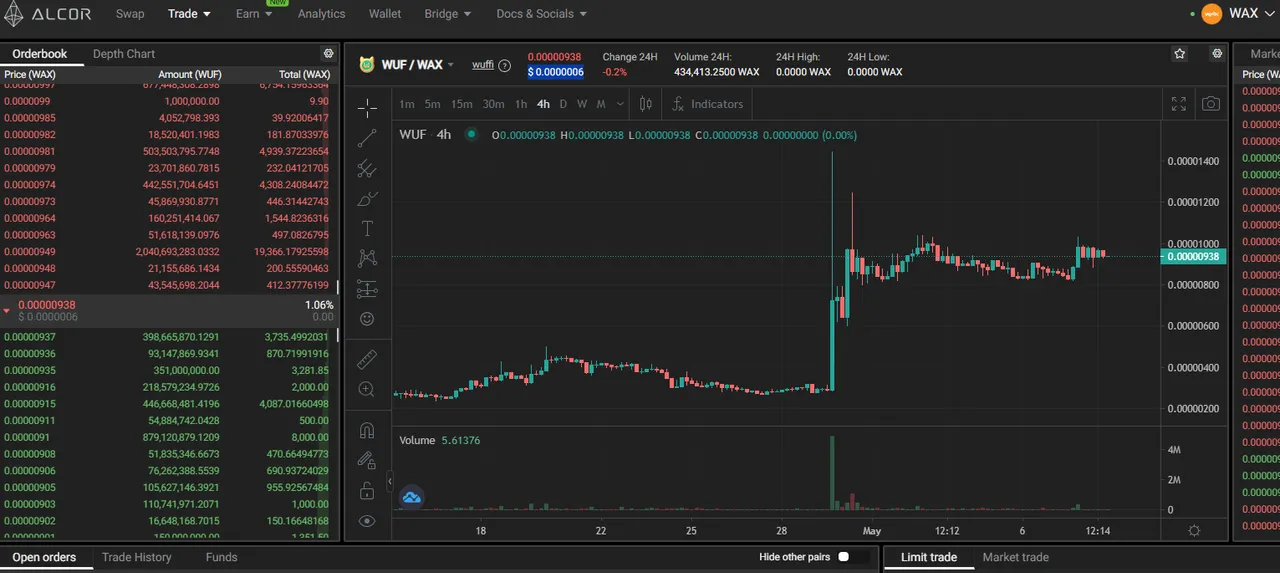1280x573 pixels.
Task: Switch to the Market trade tab
Action: click(1016, 557)
